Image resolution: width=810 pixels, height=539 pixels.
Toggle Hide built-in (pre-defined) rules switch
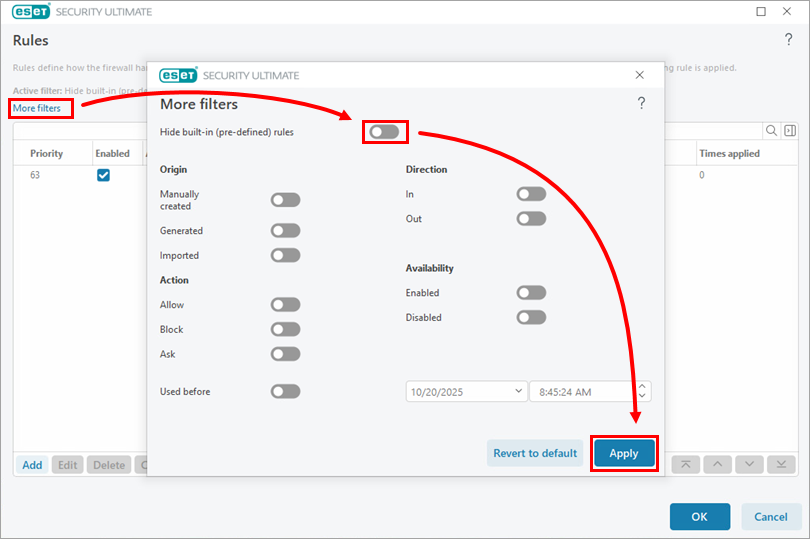click(x=384, y=132)
